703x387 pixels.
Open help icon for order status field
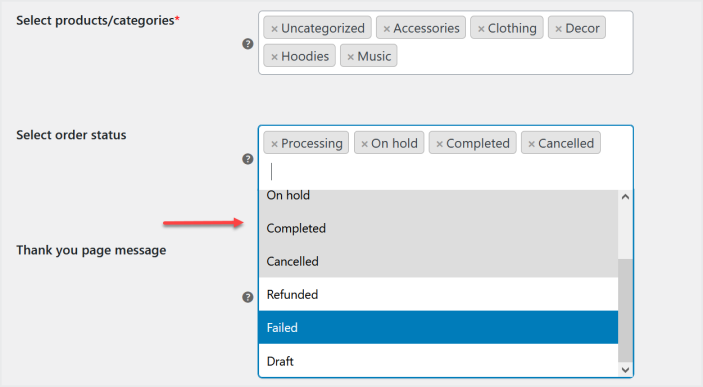coord(248,159)
